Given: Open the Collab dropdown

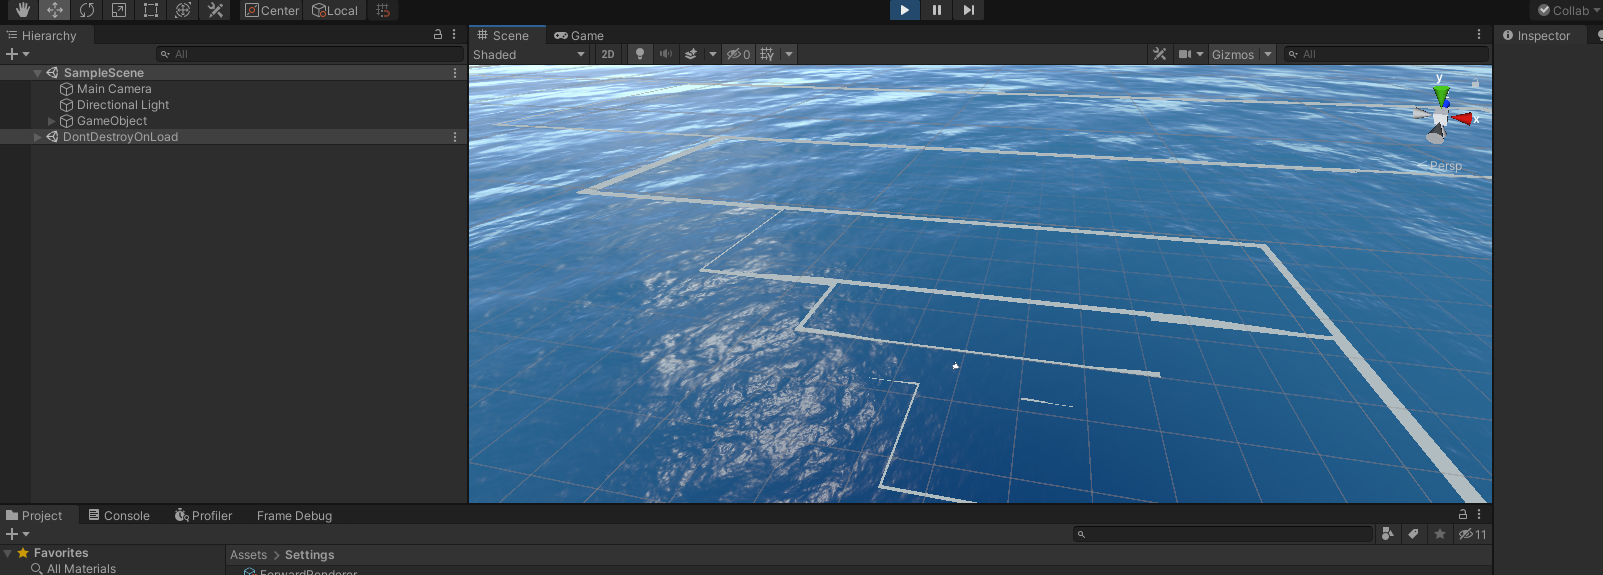Looking at the screenshot, I should point(1568,10).
